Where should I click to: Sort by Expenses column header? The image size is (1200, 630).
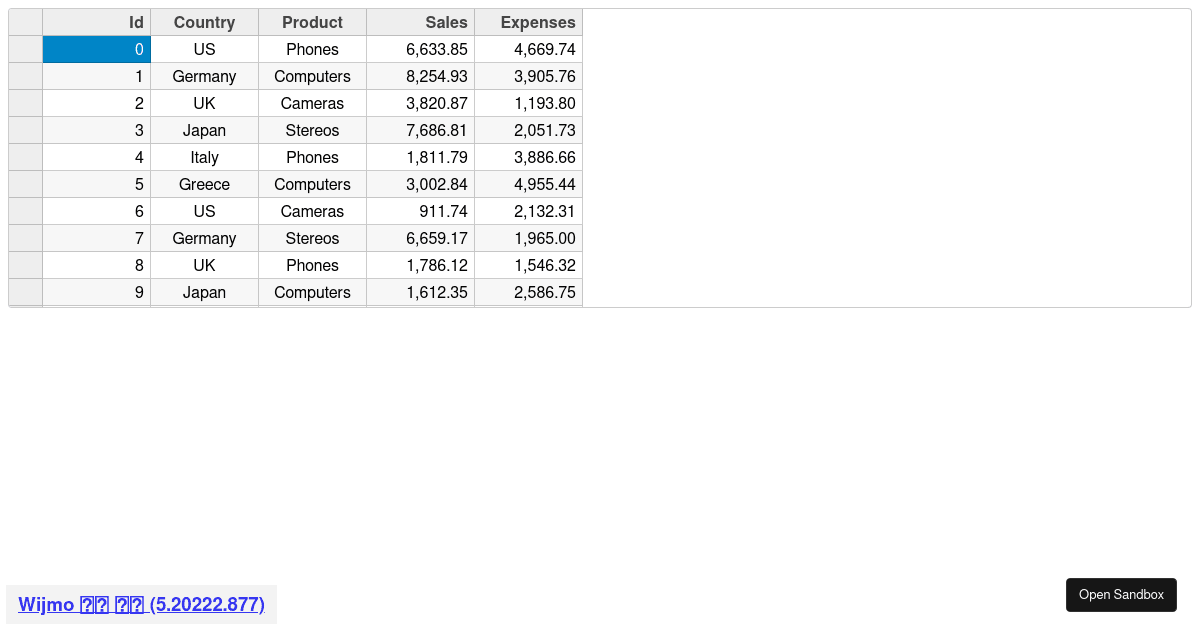tap(528, 22)
